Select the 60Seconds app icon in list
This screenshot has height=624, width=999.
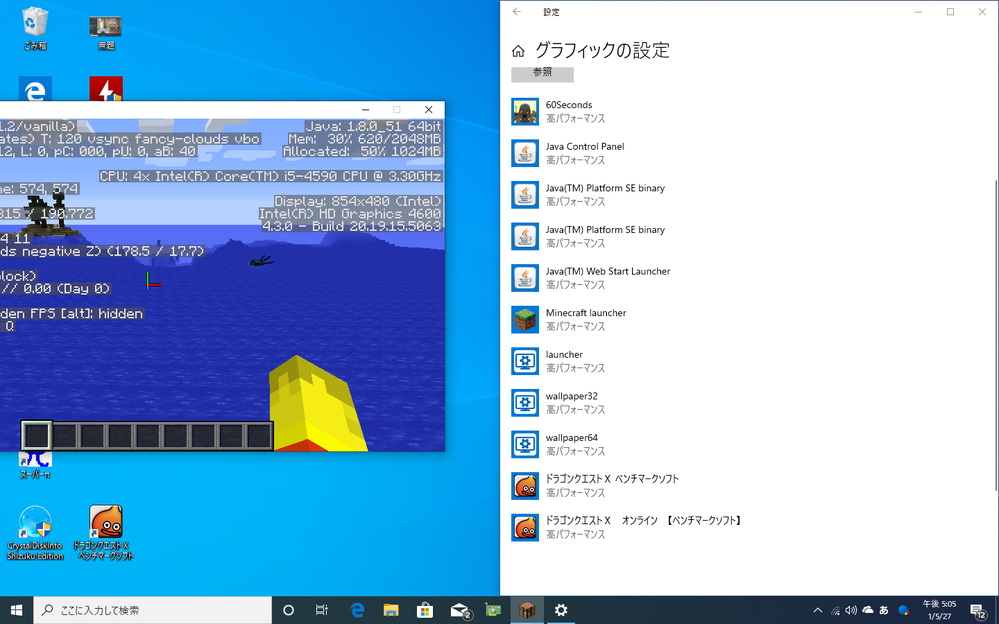point(525,112)
